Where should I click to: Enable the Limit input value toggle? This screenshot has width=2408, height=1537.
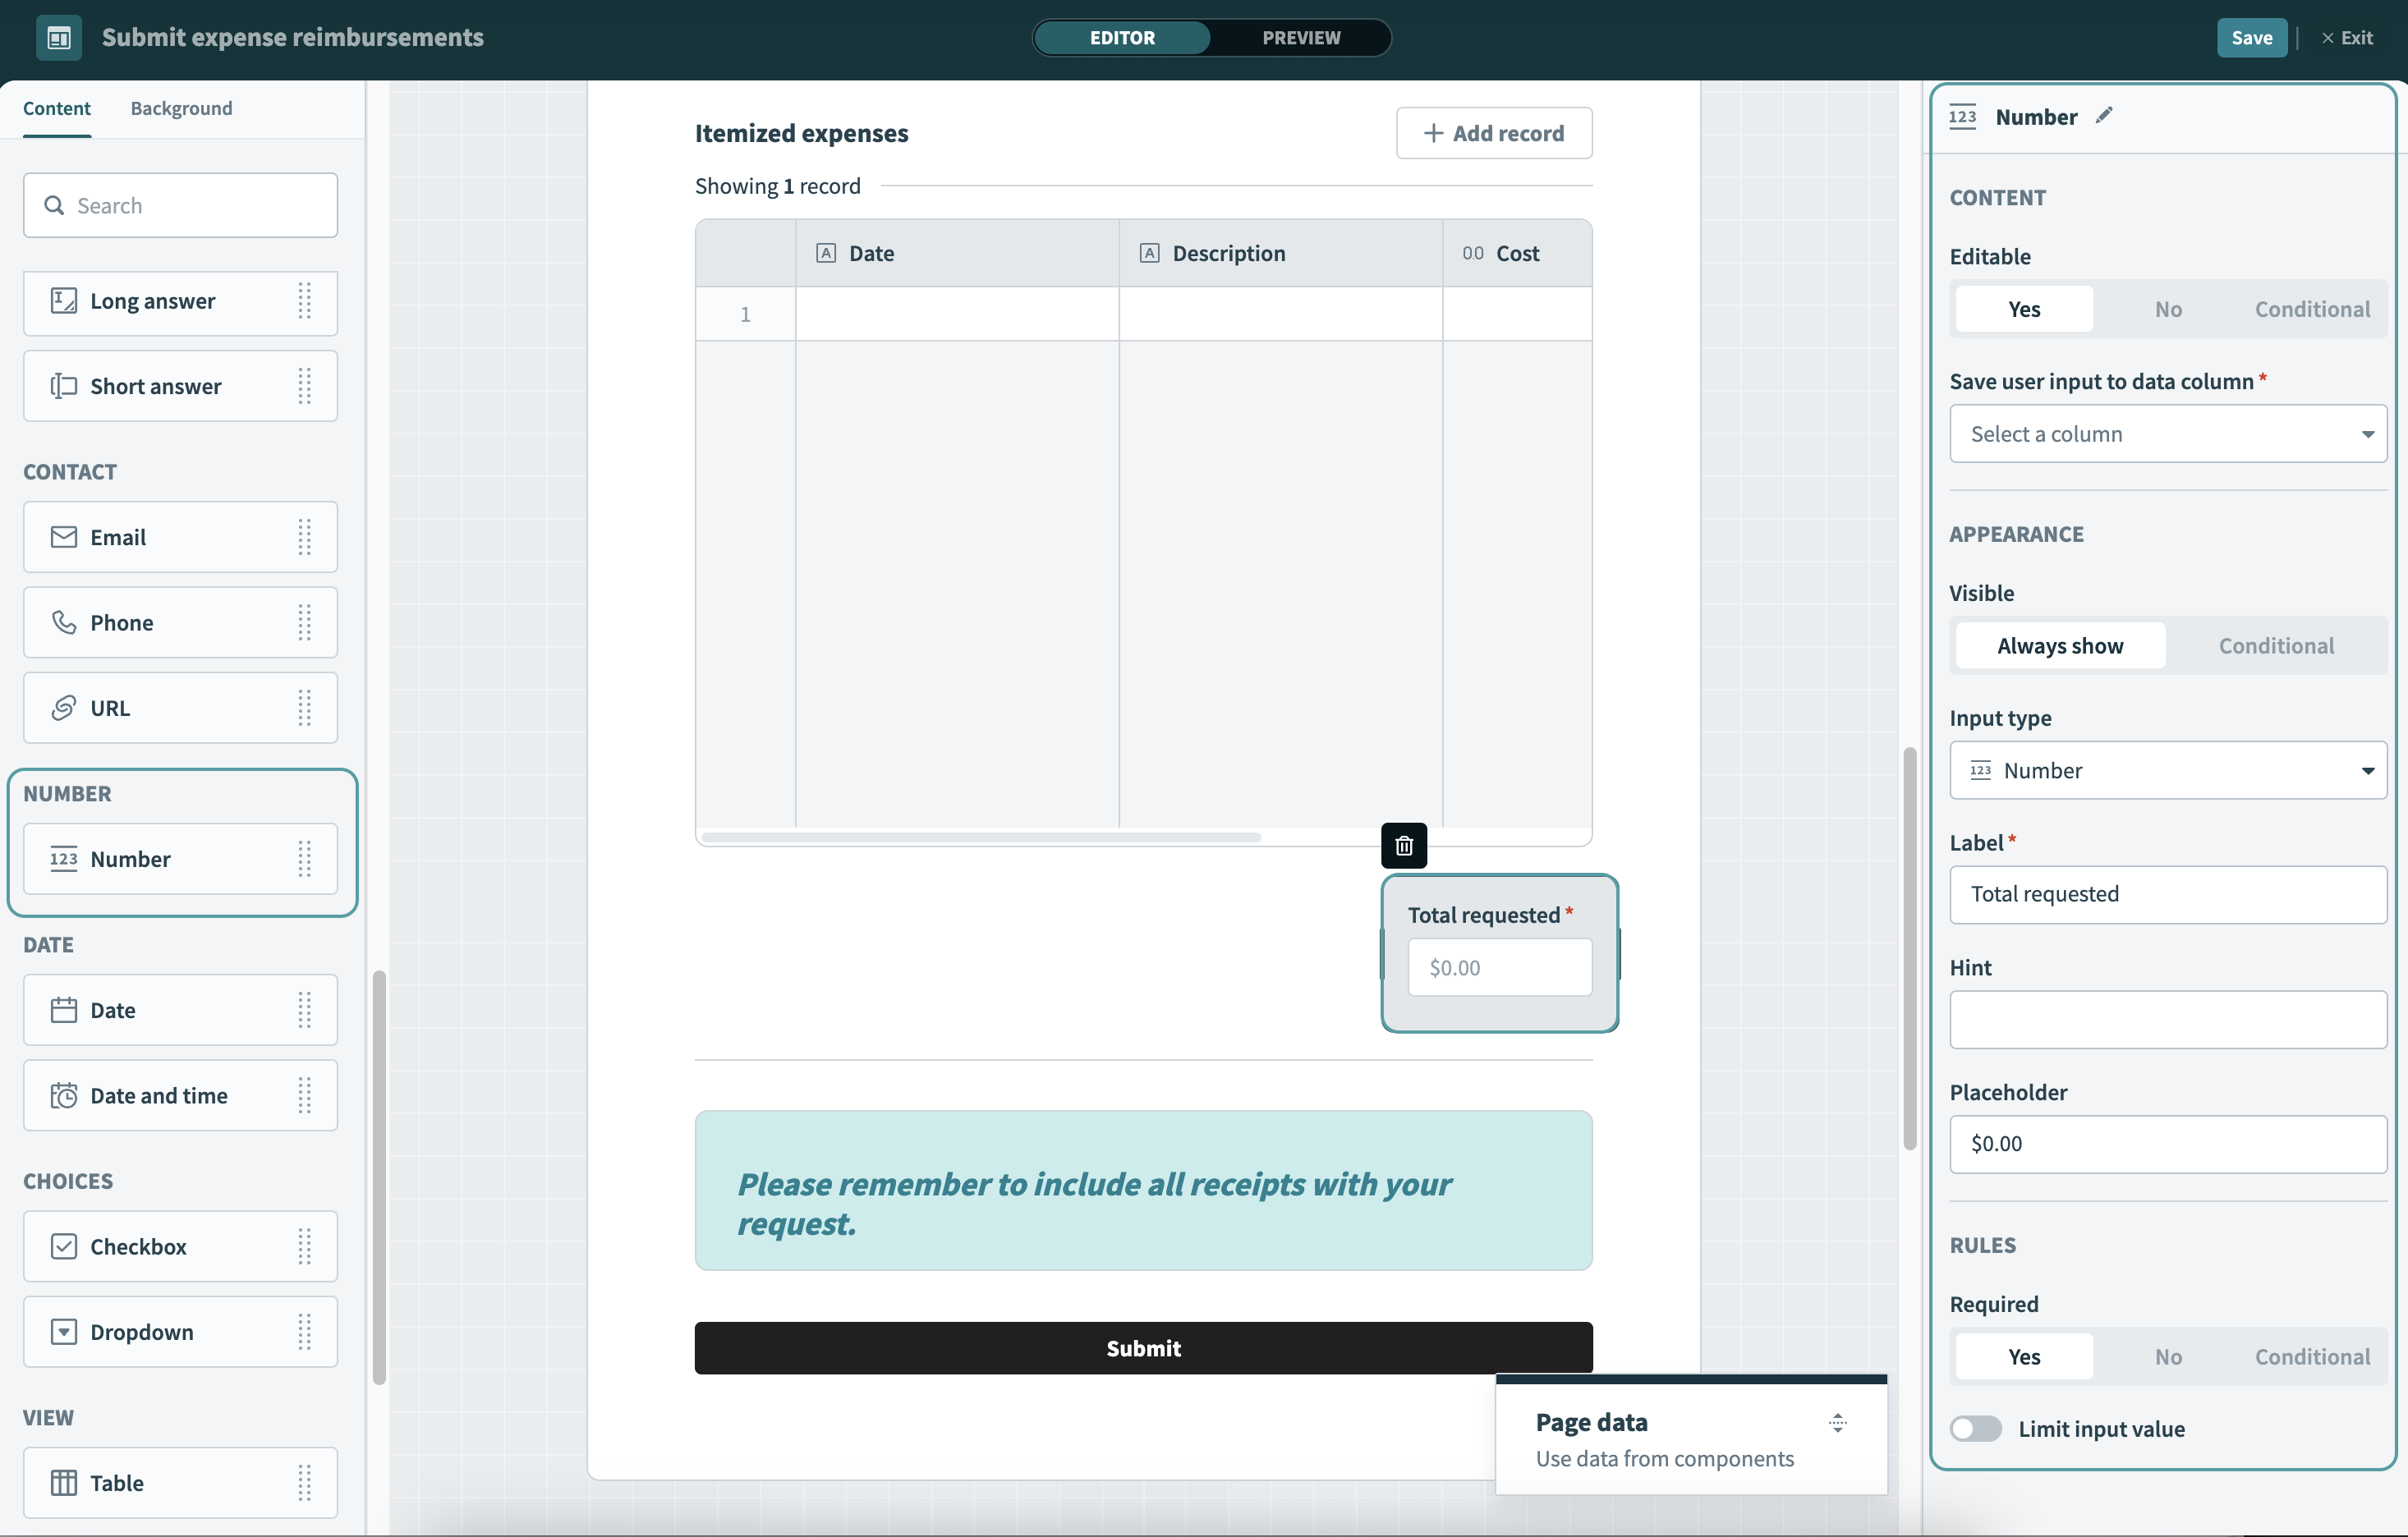click(x=1975, y=1428)
